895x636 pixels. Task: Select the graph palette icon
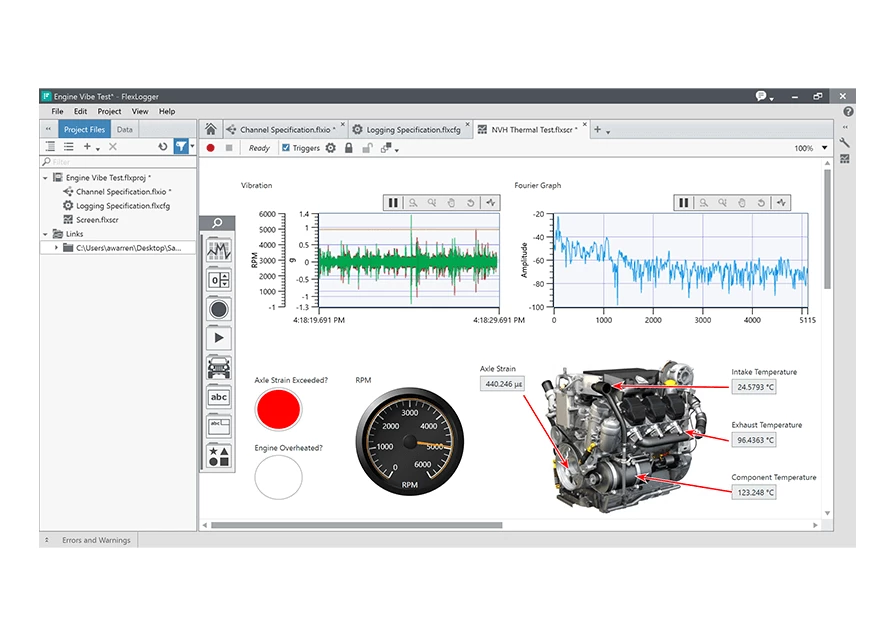[218, 251]
